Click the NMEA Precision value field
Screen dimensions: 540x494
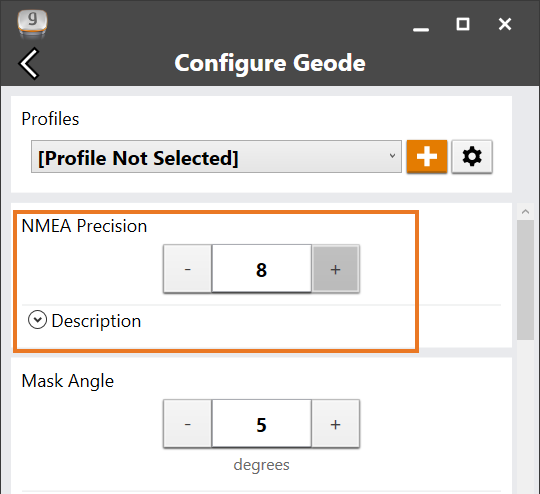(262, 269)
